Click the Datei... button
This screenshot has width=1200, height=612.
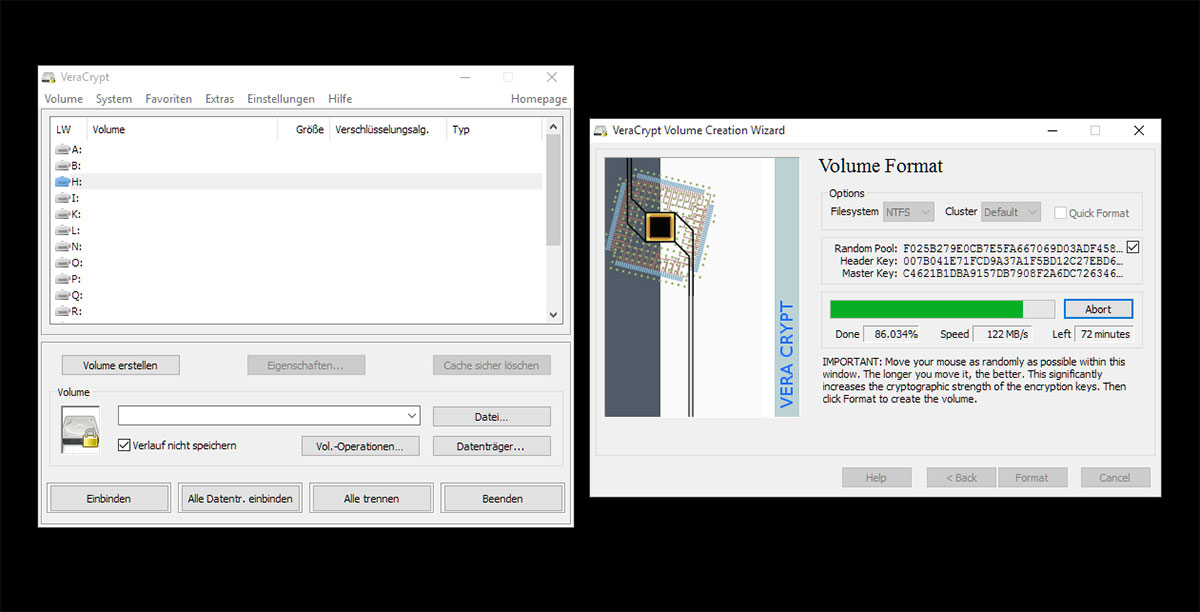click(491, 416)
